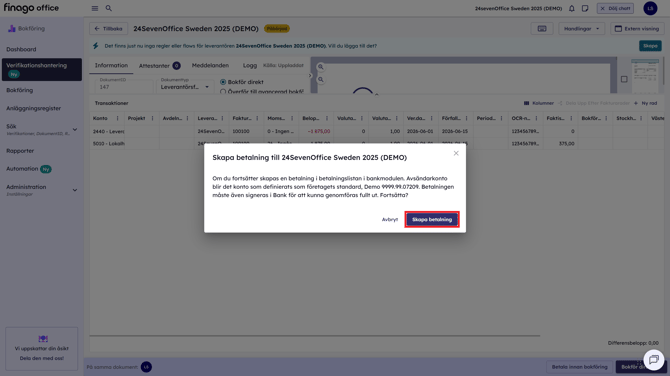
Task: Expand the Administration section chevron
Action: click(x=75, y=190)
